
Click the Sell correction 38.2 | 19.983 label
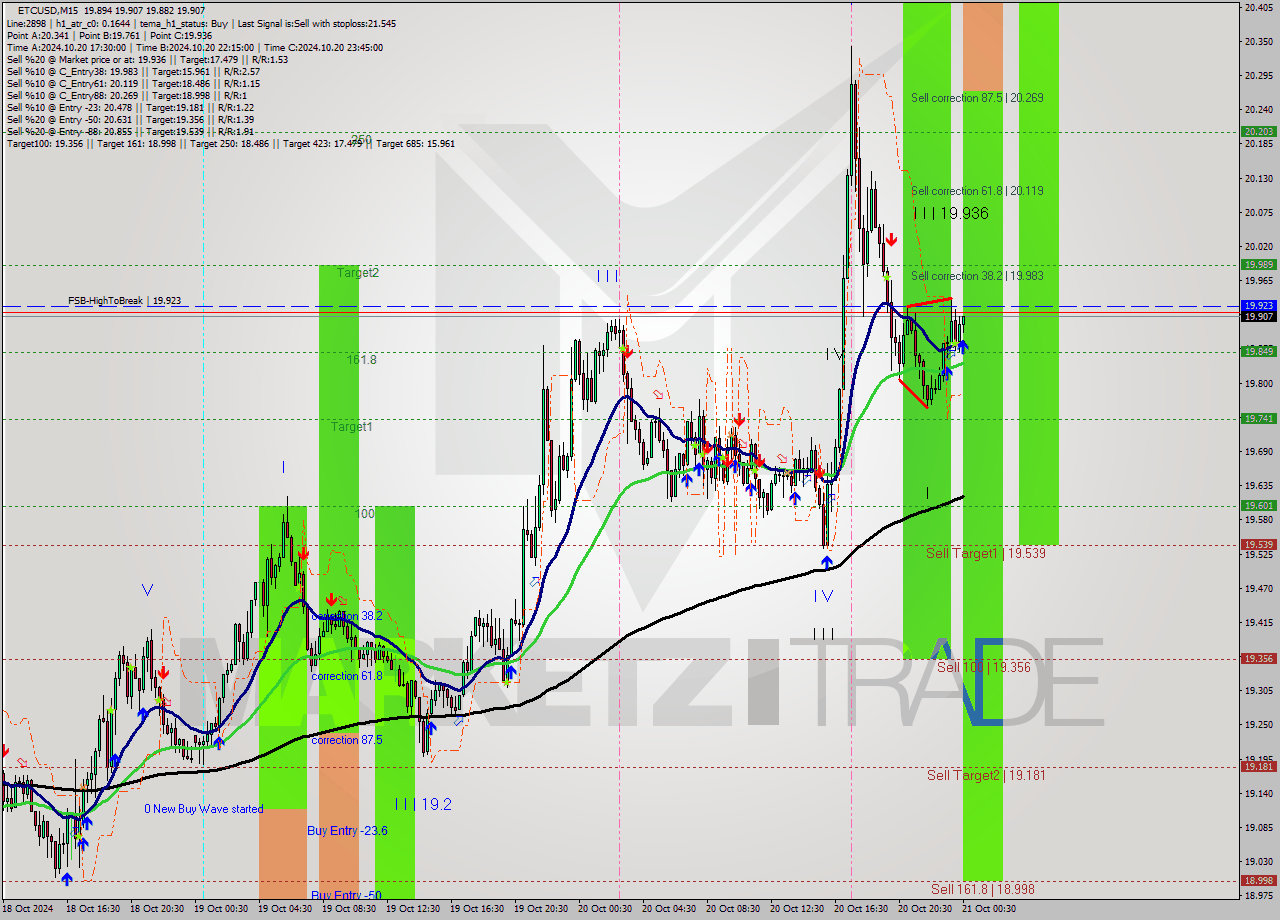click(977, 276)
